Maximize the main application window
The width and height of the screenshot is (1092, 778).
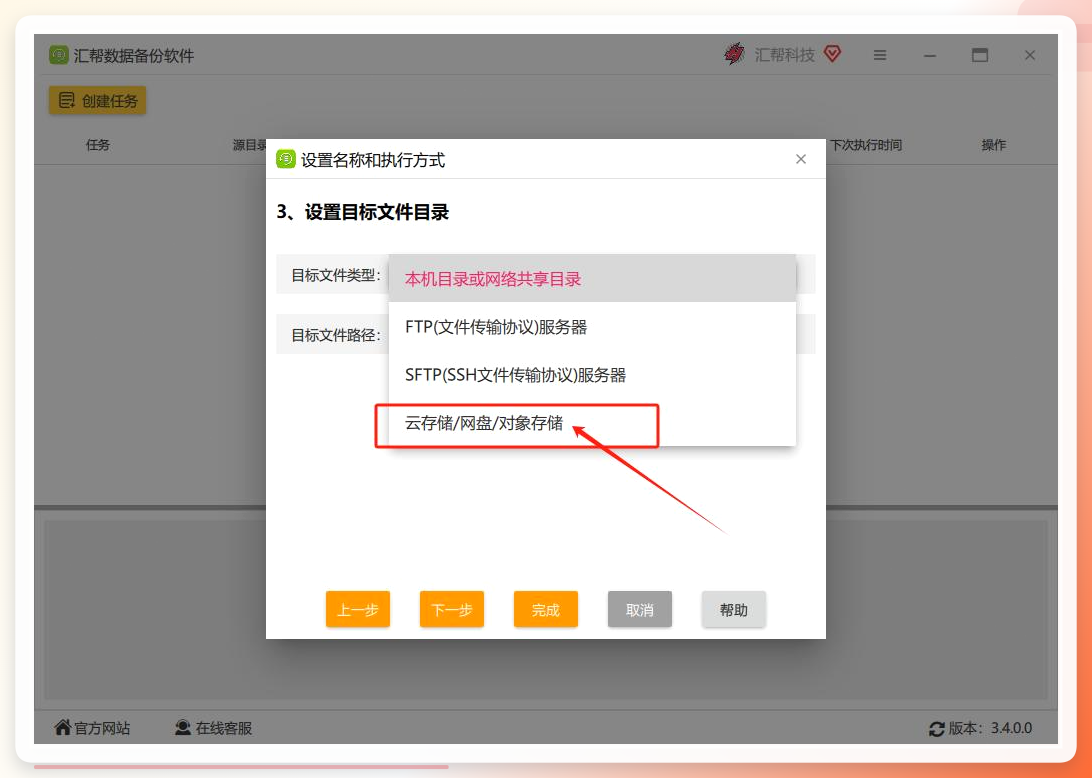980,55
